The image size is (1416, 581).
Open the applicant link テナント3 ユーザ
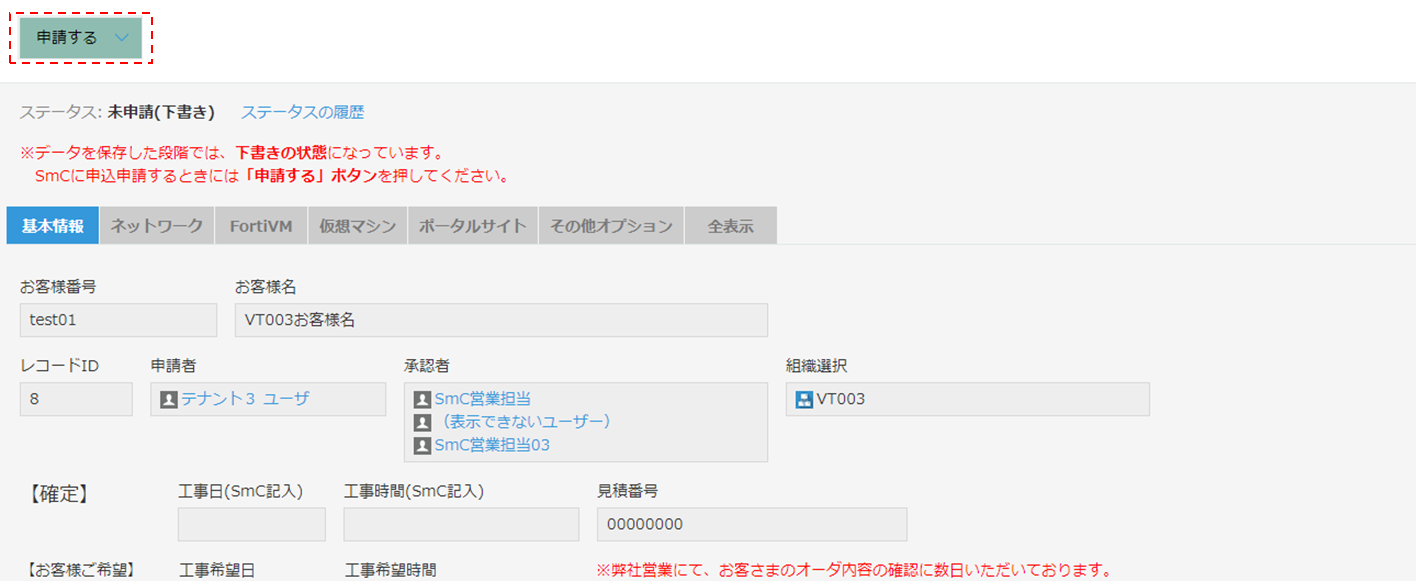click(x=245, y=399)
